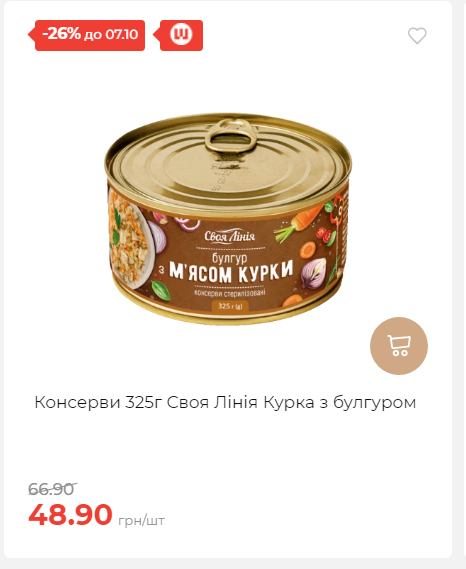Add product to favorites with heart icon
466x569 pixels.
click(417, 36)
